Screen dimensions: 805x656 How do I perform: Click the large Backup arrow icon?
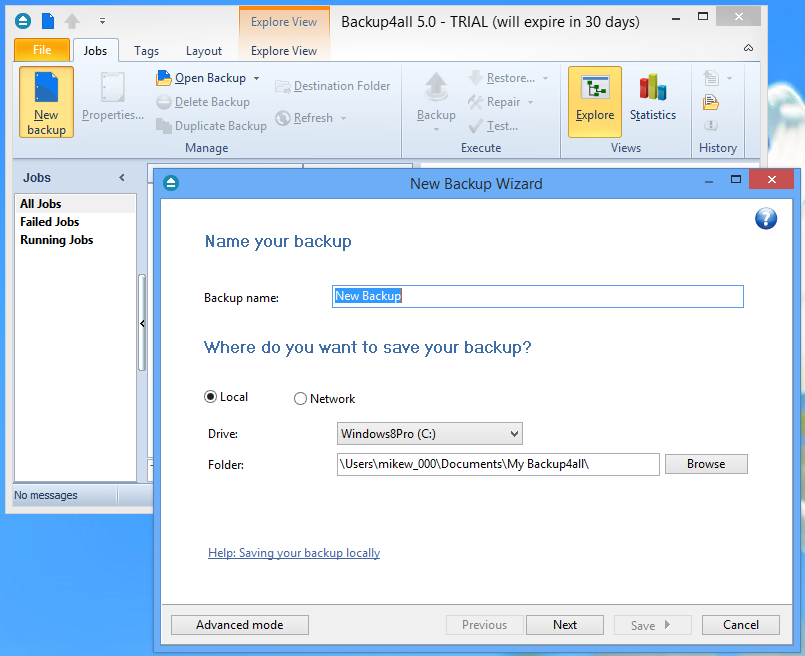[436, 86]
